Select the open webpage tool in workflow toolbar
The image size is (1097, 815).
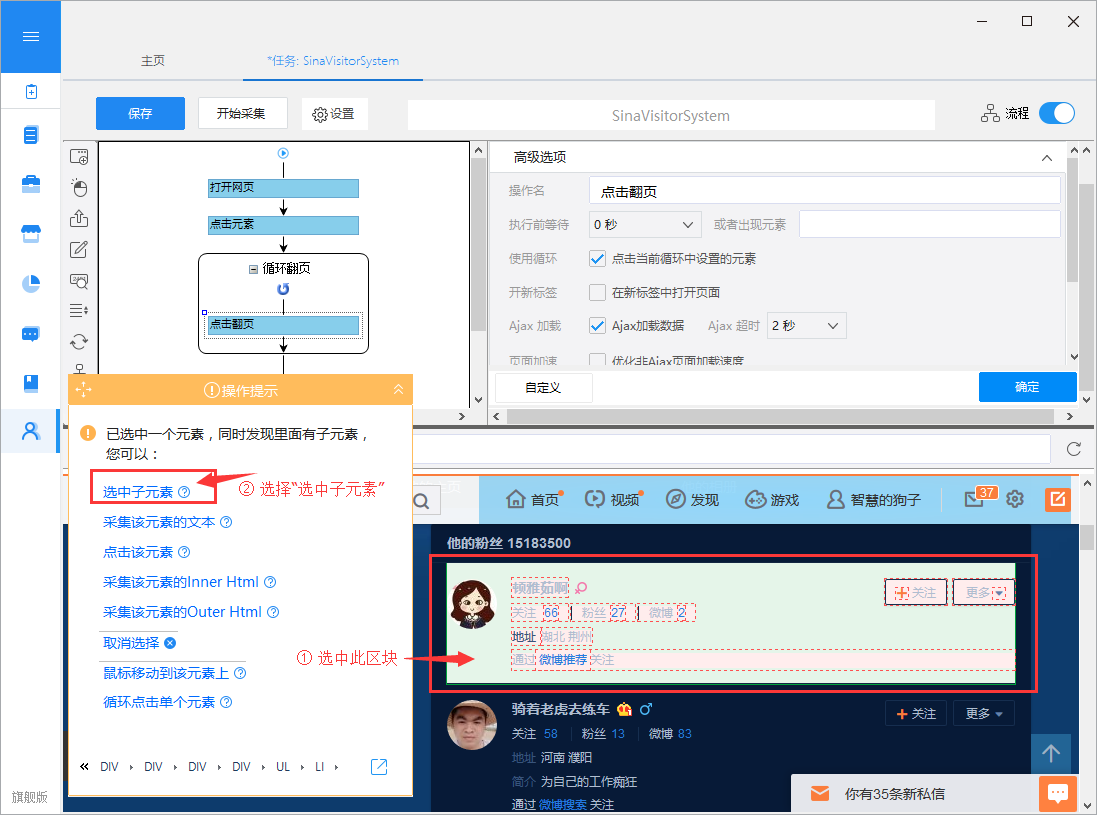tap(79, 157)
